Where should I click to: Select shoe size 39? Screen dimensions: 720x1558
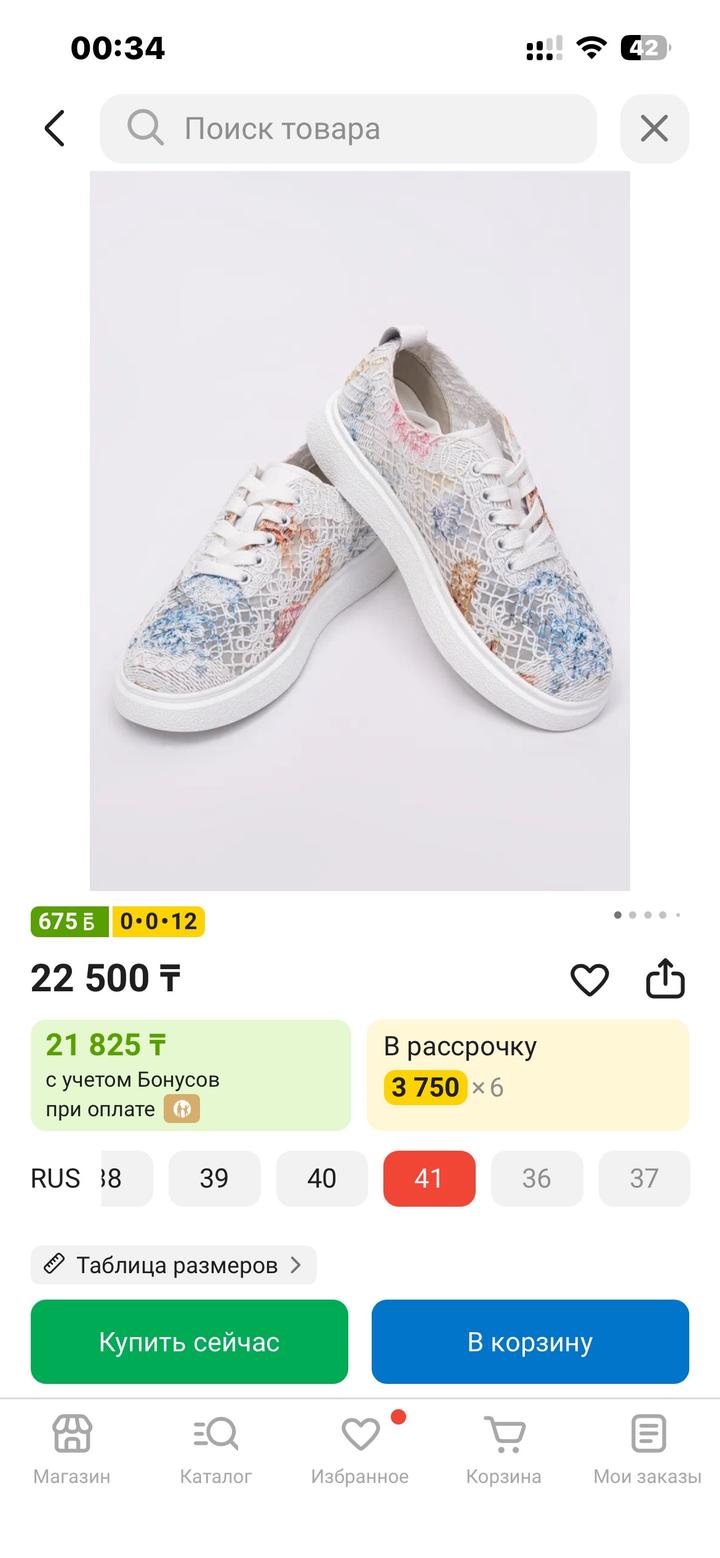pos(214,1178)
